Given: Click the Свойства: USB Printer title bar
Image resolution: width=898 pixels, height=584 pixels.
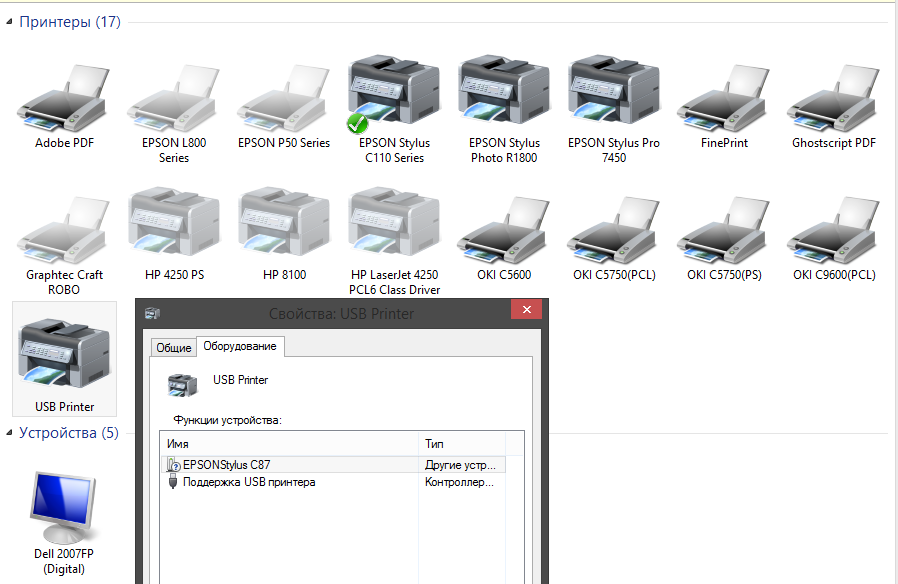Looking at the screenshot, I should click(341, 314).
